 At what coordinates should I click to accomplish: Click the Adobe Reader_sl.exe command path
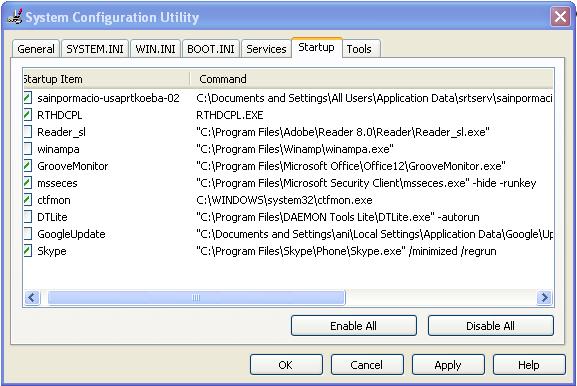(x=343, y=132)
